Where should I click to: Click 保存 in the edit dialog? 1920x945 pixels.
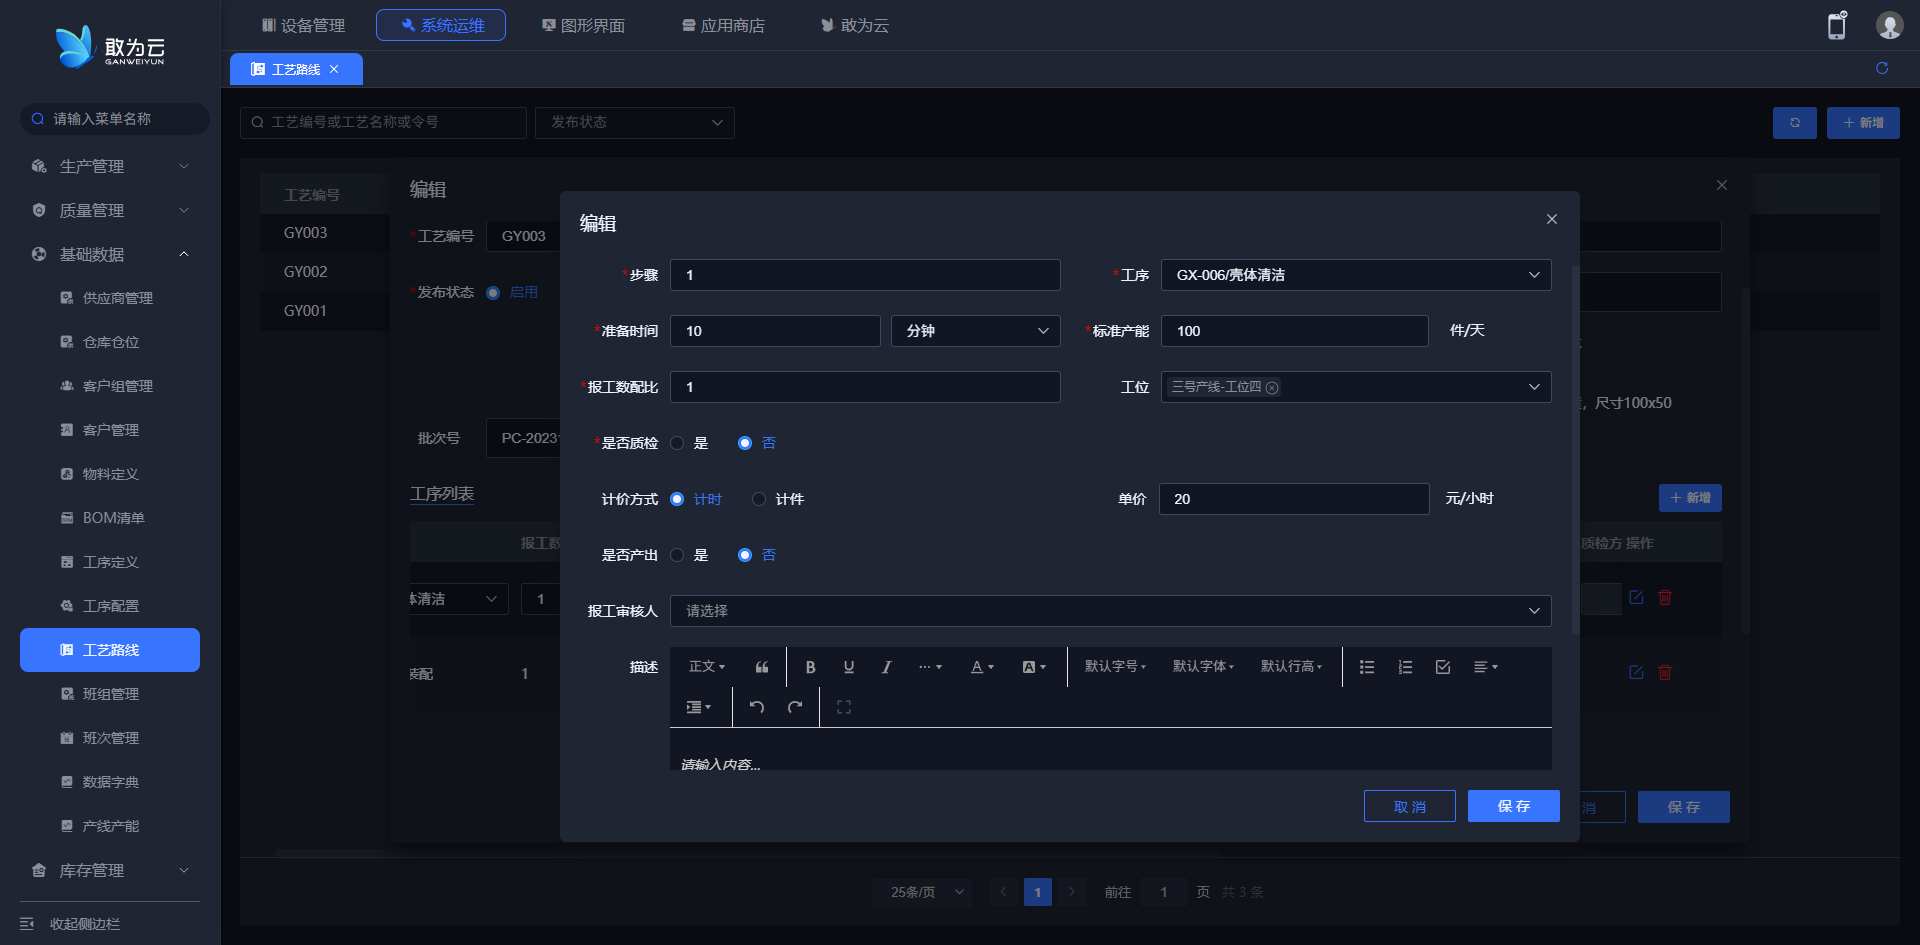point(1513,806)
